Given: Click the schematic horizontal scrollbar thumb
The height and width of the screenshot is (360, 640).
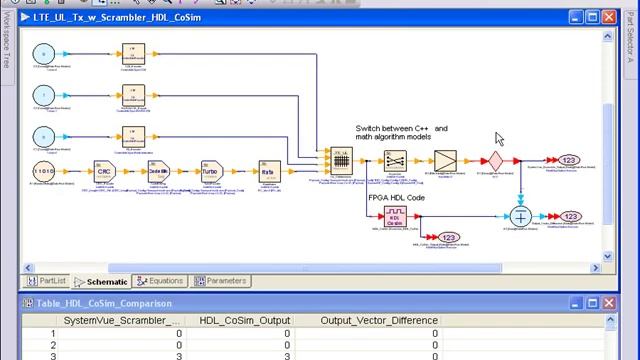Looking at the screenshot, I should 305,268.
